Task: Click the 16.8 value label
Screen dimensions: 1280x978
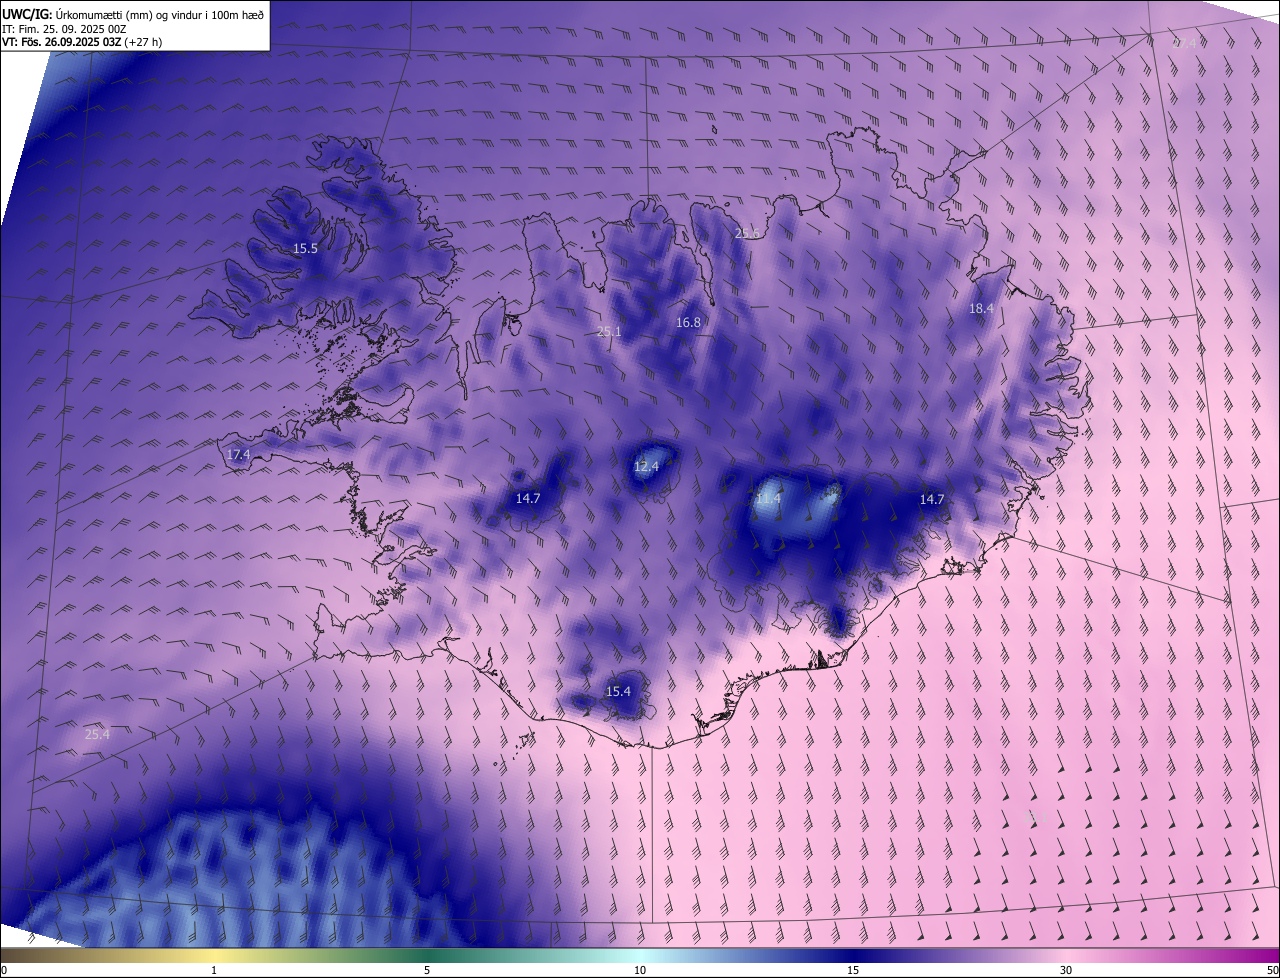Action: 688,322
